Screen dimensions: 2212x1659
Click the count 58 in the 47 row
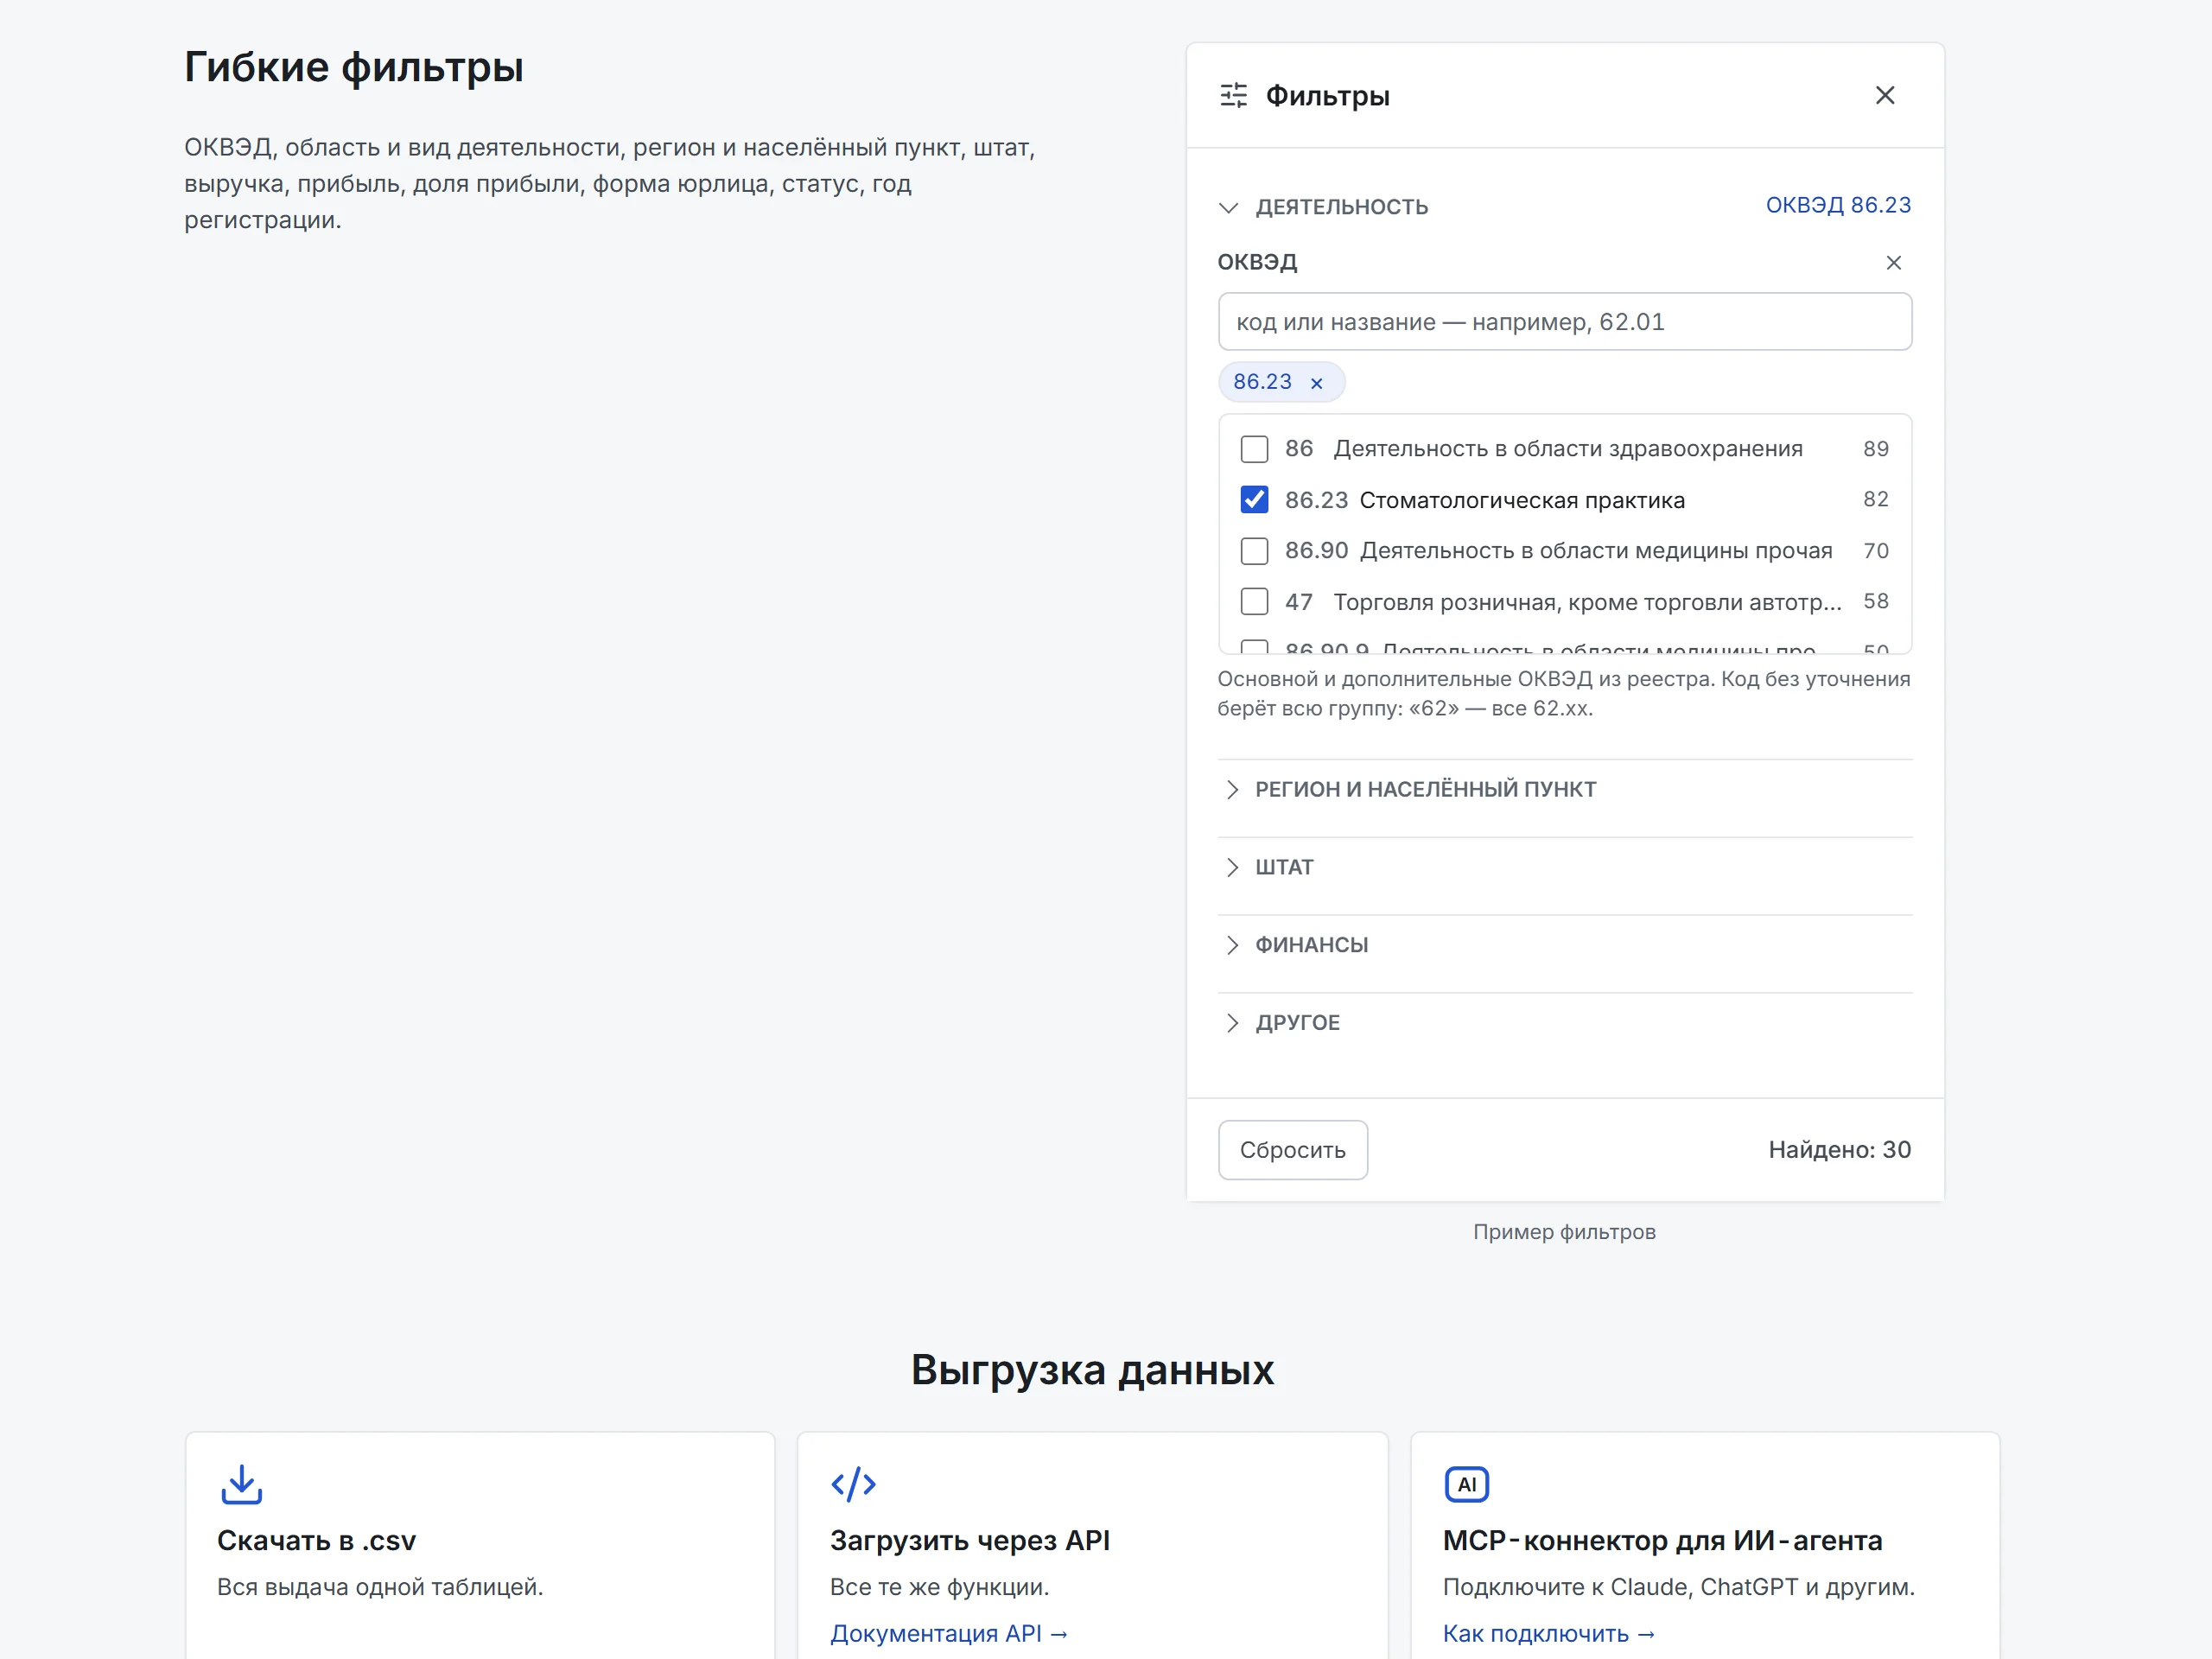(x=1875, y=601)
